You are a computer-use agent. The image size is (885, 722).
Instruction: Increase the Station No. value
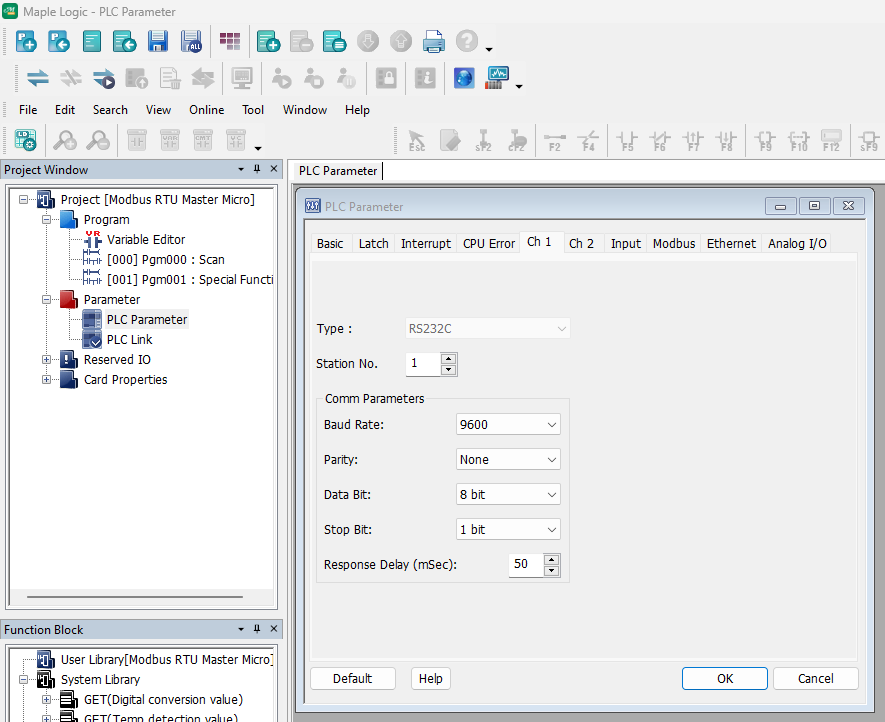pyautogui.click(x=448, y=358)
